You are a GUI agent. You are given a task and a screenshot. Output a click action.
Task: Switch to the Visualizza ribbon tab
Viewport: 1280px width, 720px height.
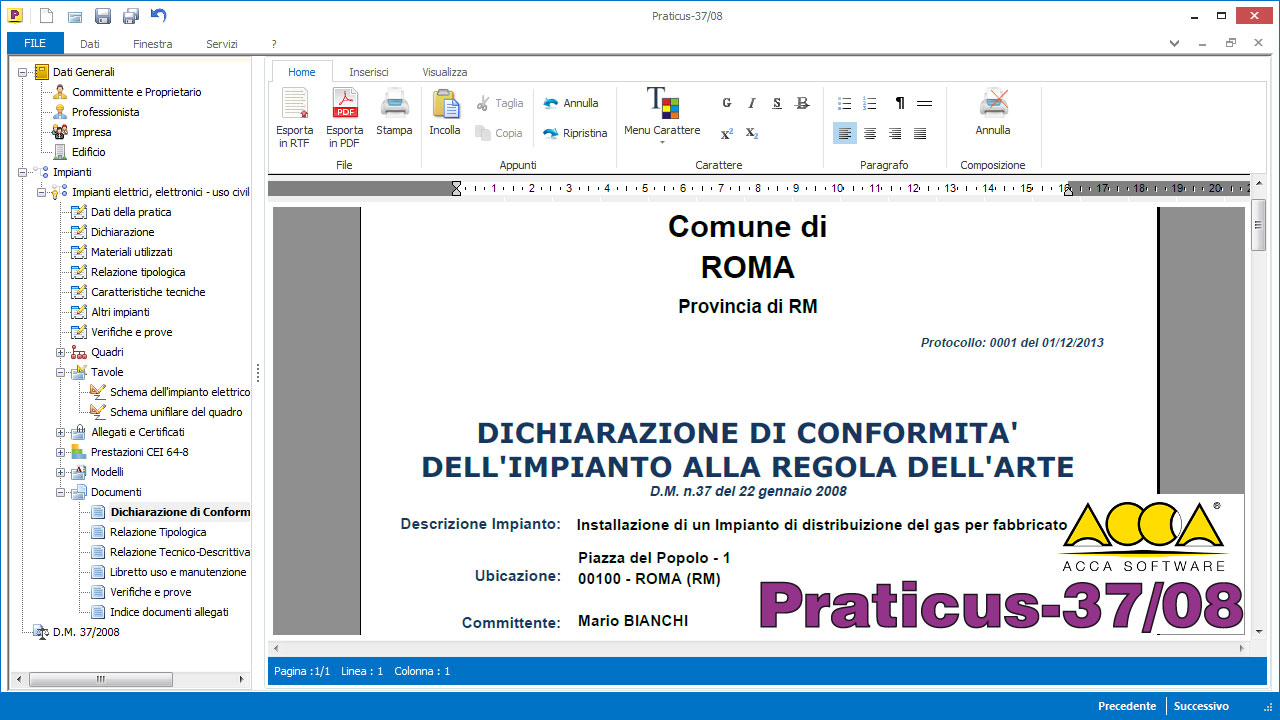pos(444,72)
